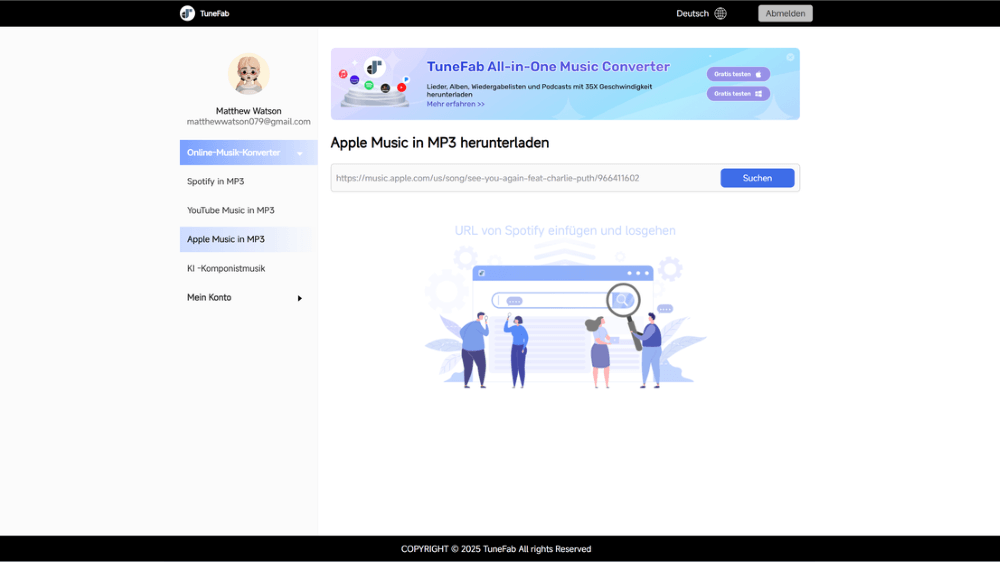Click the Abmelden button

(x=785, y=13)
